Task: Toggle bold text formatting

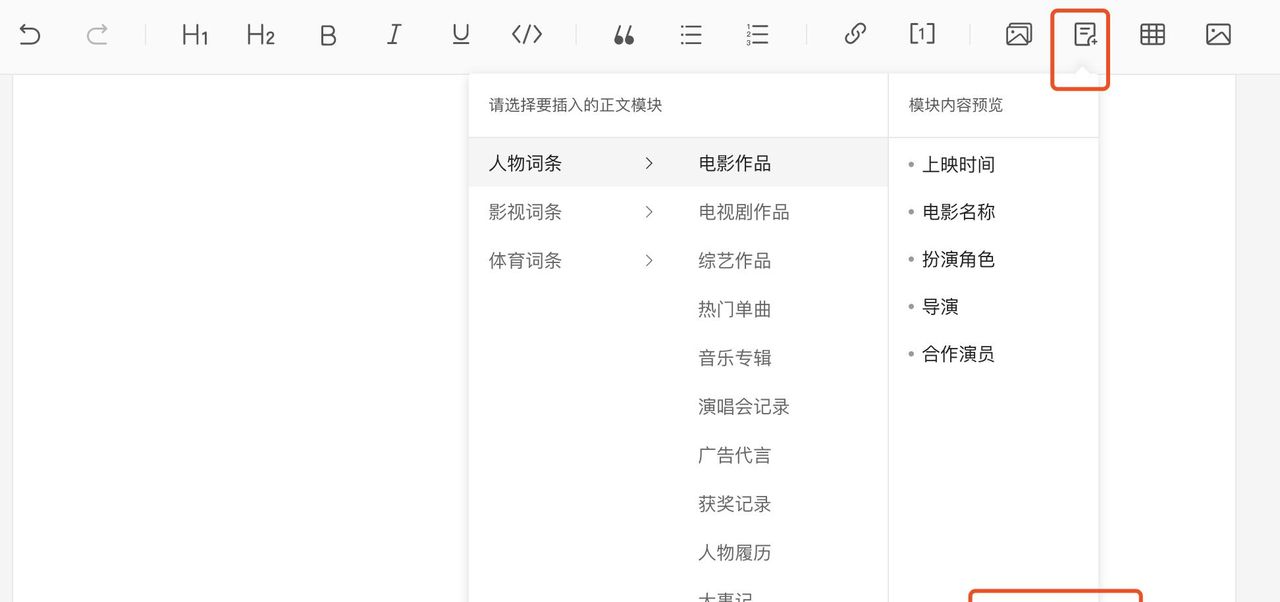Action: click(x=328, y=33)
